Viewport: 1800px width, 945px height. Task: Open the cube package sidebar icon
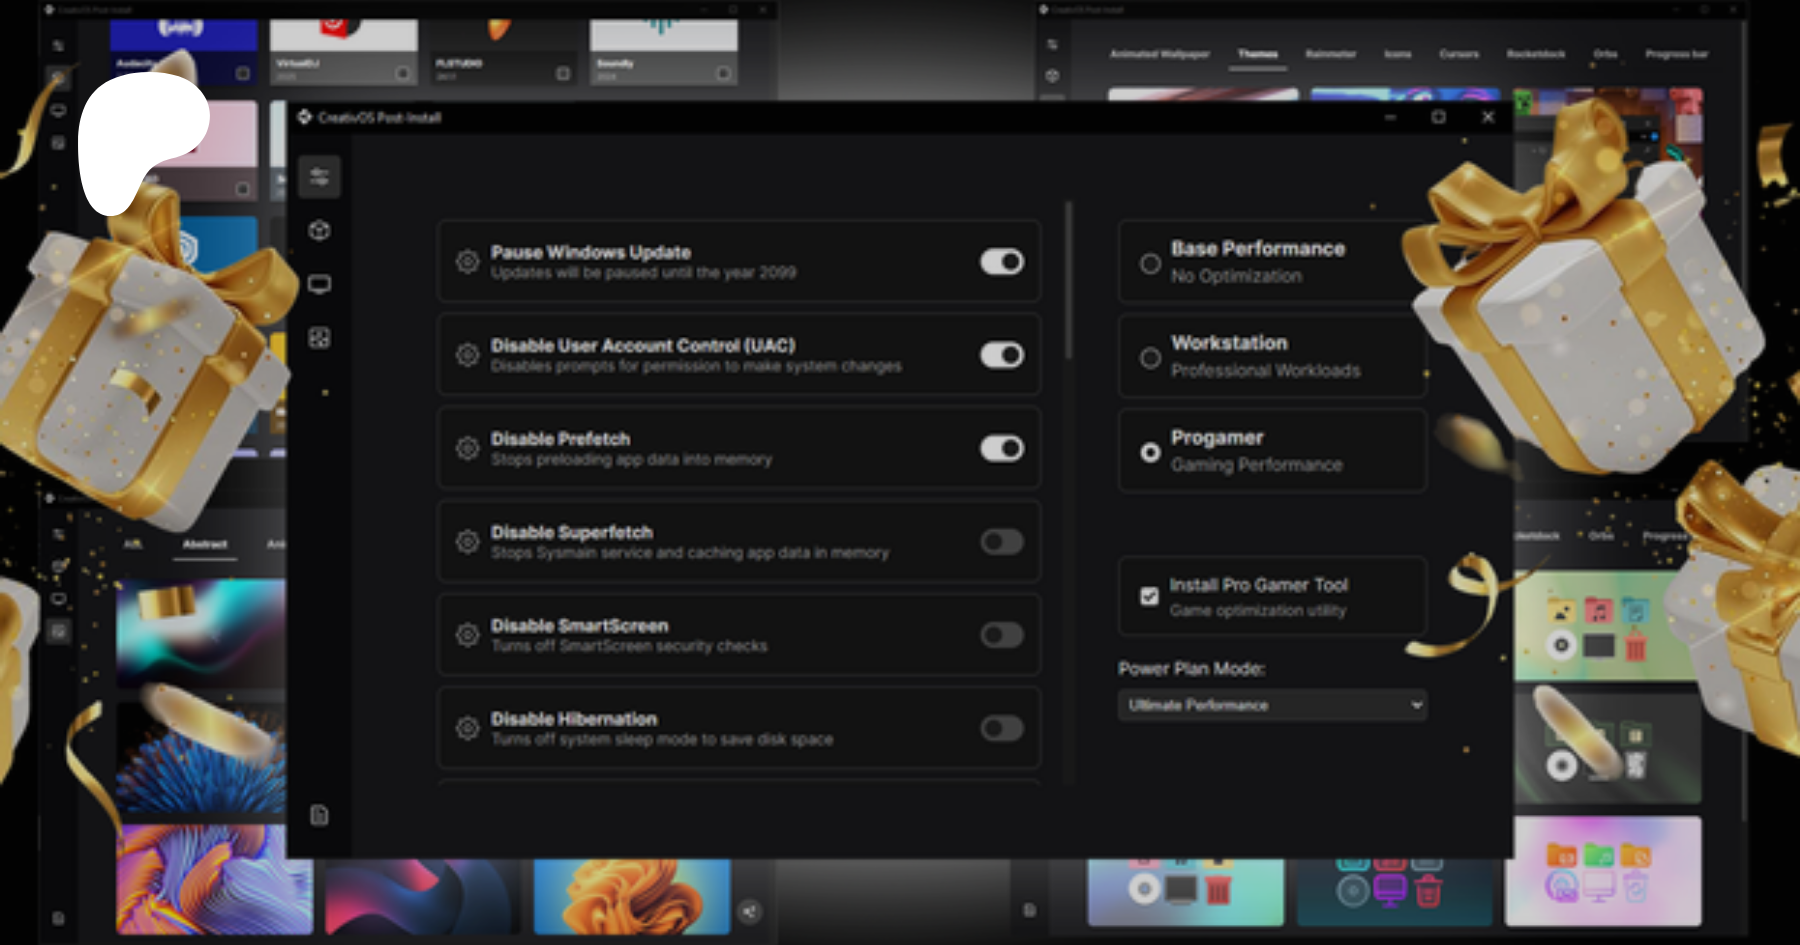click(x=319, y=231)
